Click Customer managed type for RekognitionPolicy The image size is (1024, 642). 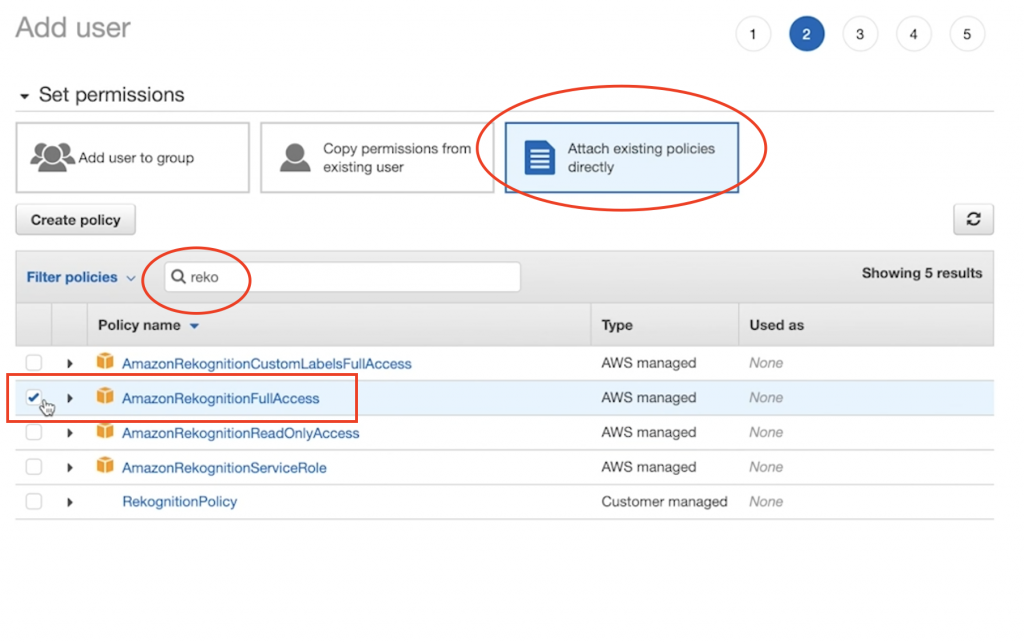(664, 502)
